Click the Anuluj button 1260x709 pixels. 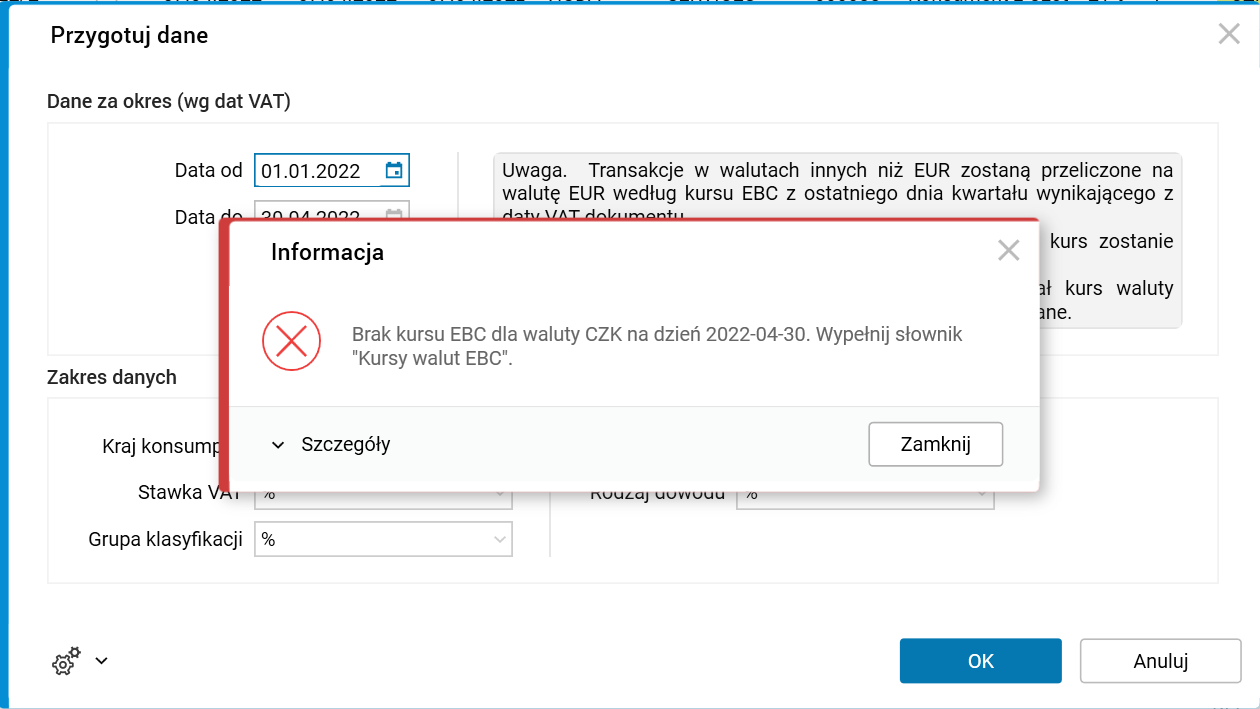1160,661
